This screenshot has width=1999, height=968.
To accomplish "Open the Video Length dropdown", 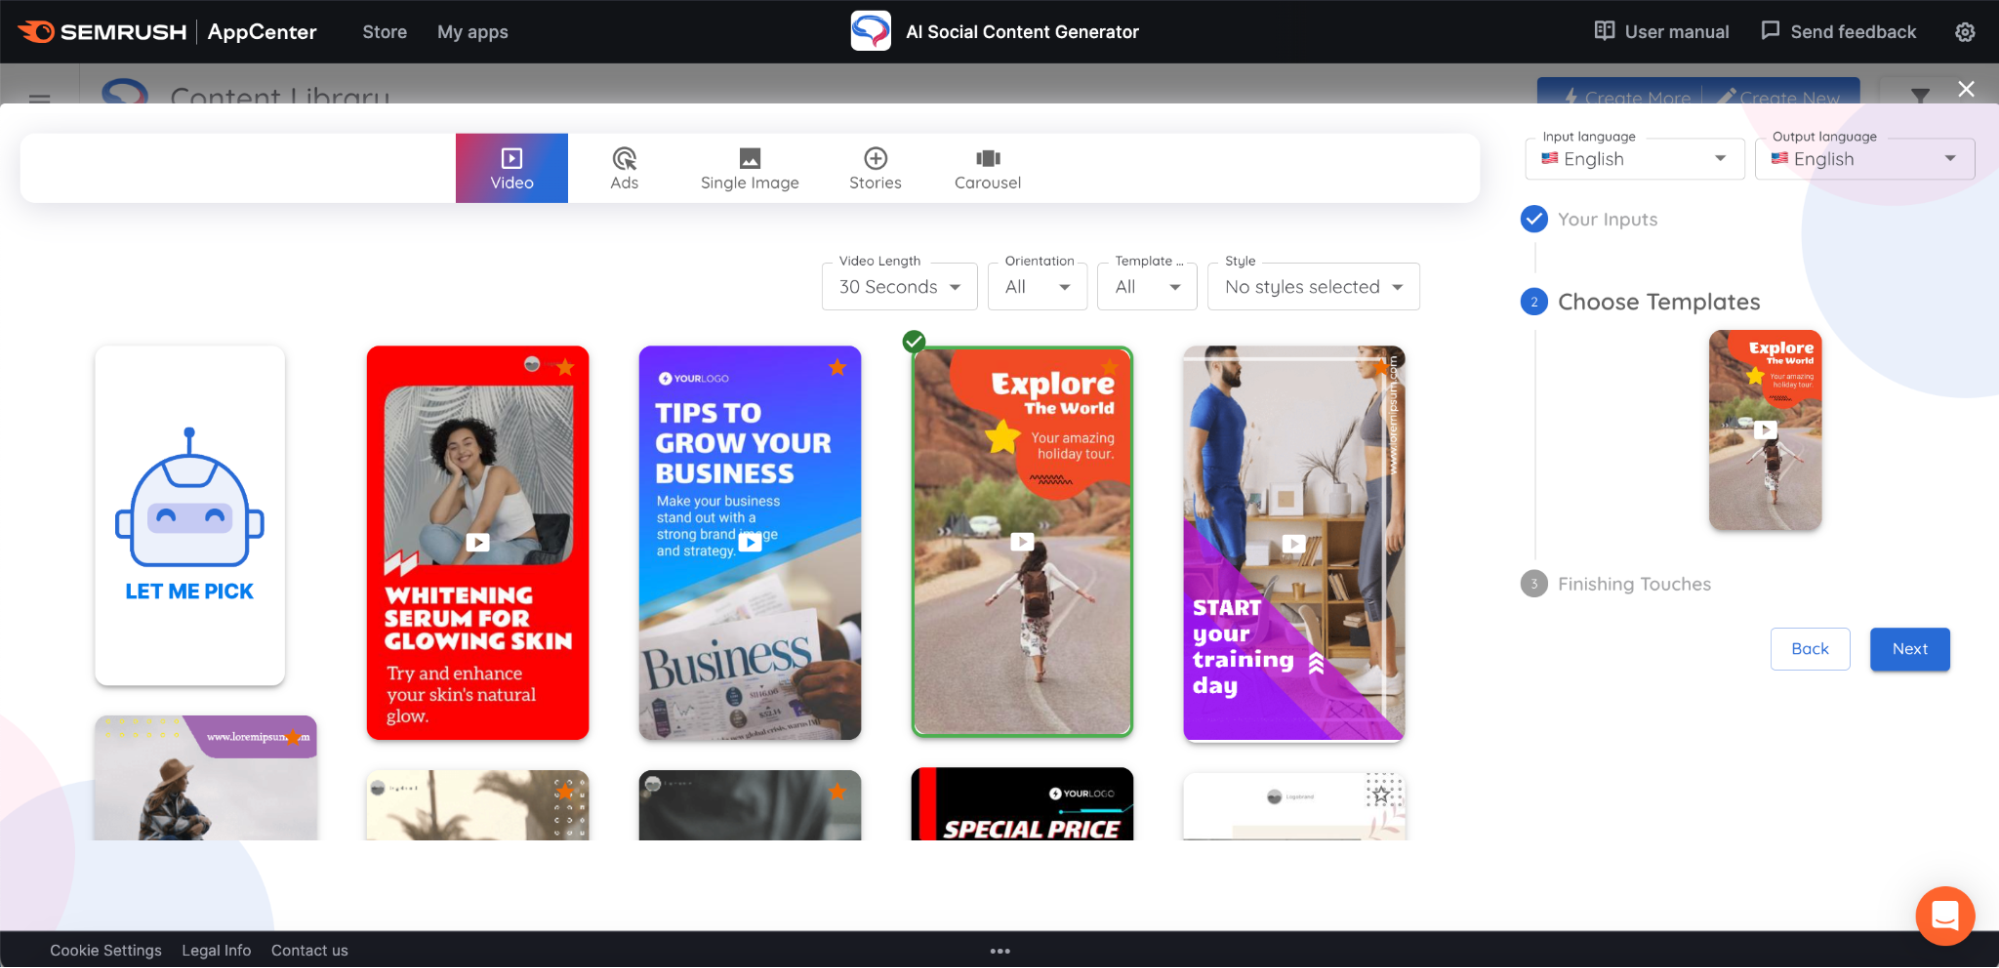I will coord(898,286).
